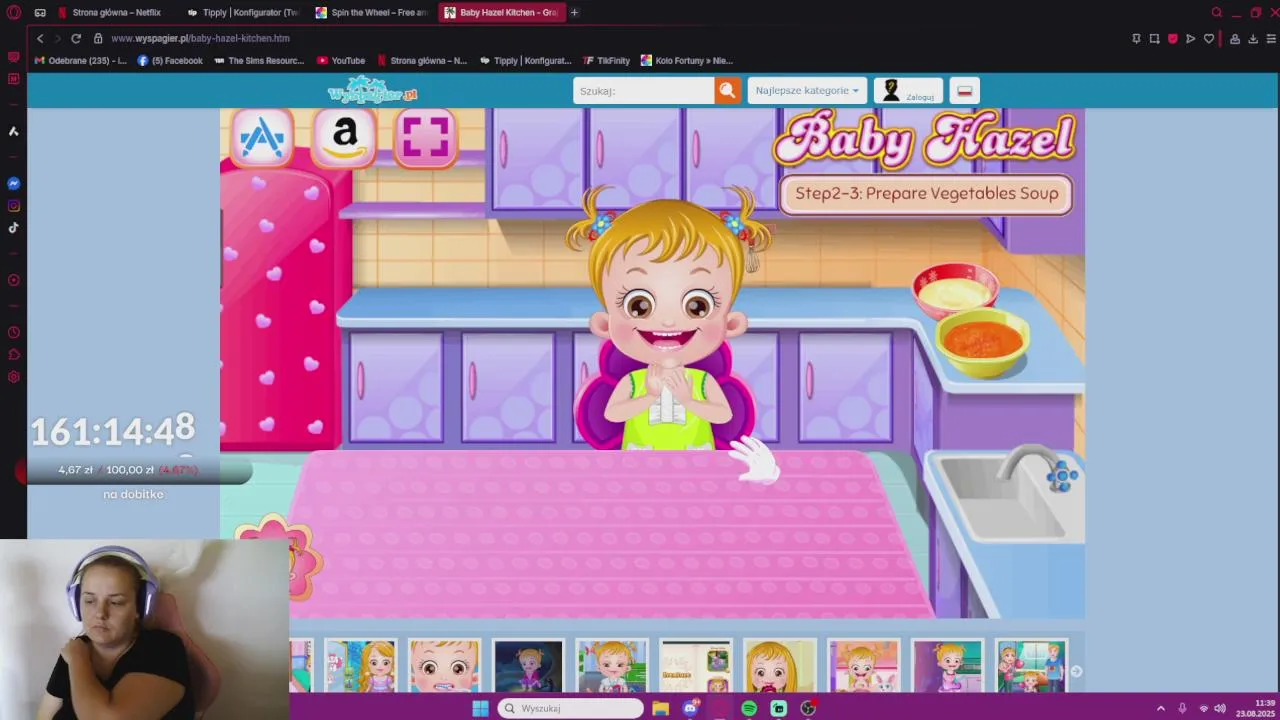Screen dimensions: 1280x720
Task: Open the Spotify taskbar icon
Action: 749,708
